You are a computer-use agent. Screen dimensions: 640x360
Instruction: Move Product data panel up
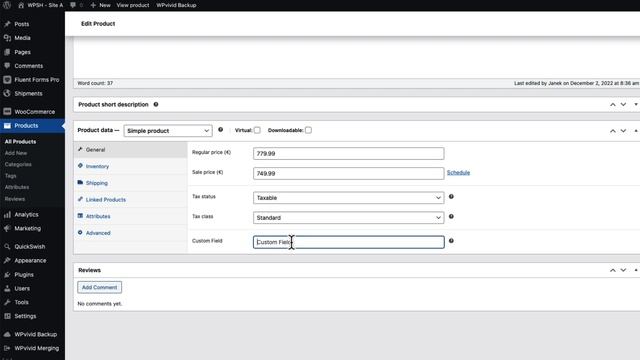point(613,131)
